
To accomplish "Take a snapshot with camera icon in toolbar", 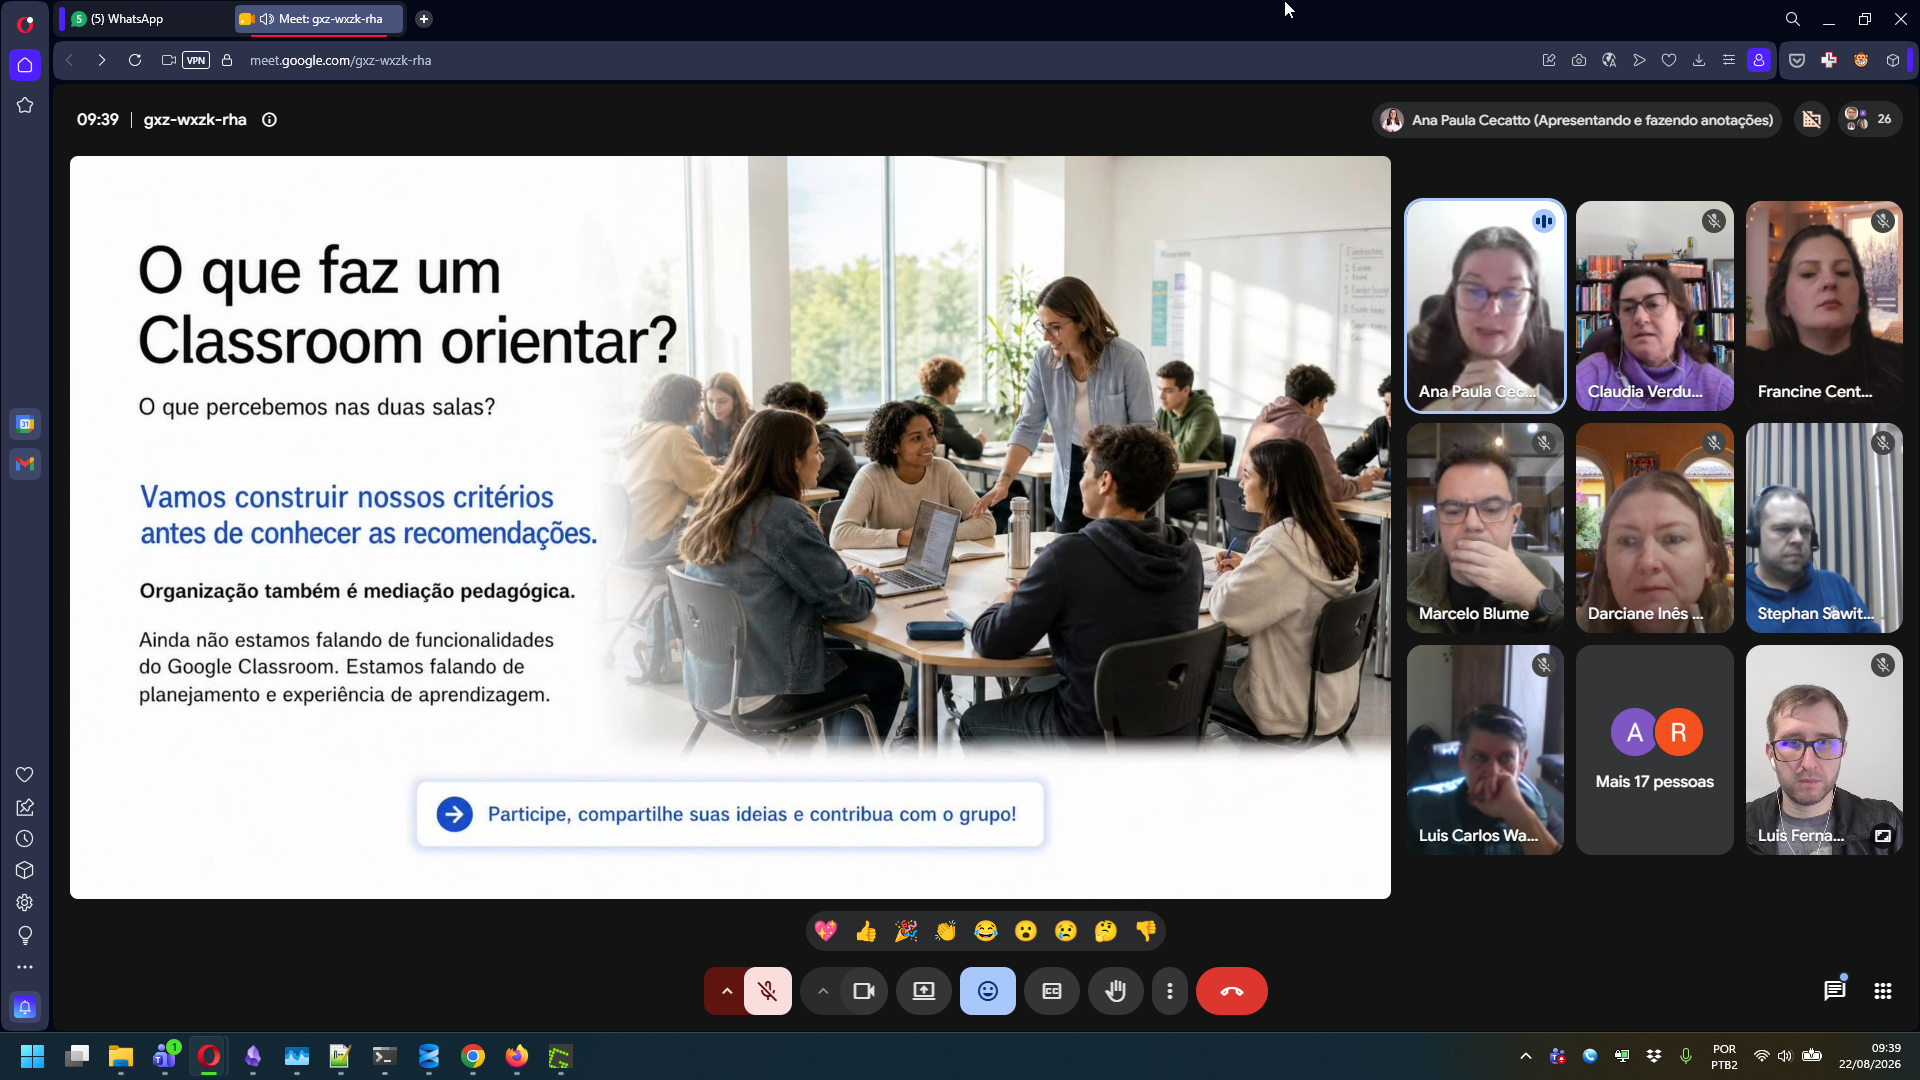I will coord(1579,60).
